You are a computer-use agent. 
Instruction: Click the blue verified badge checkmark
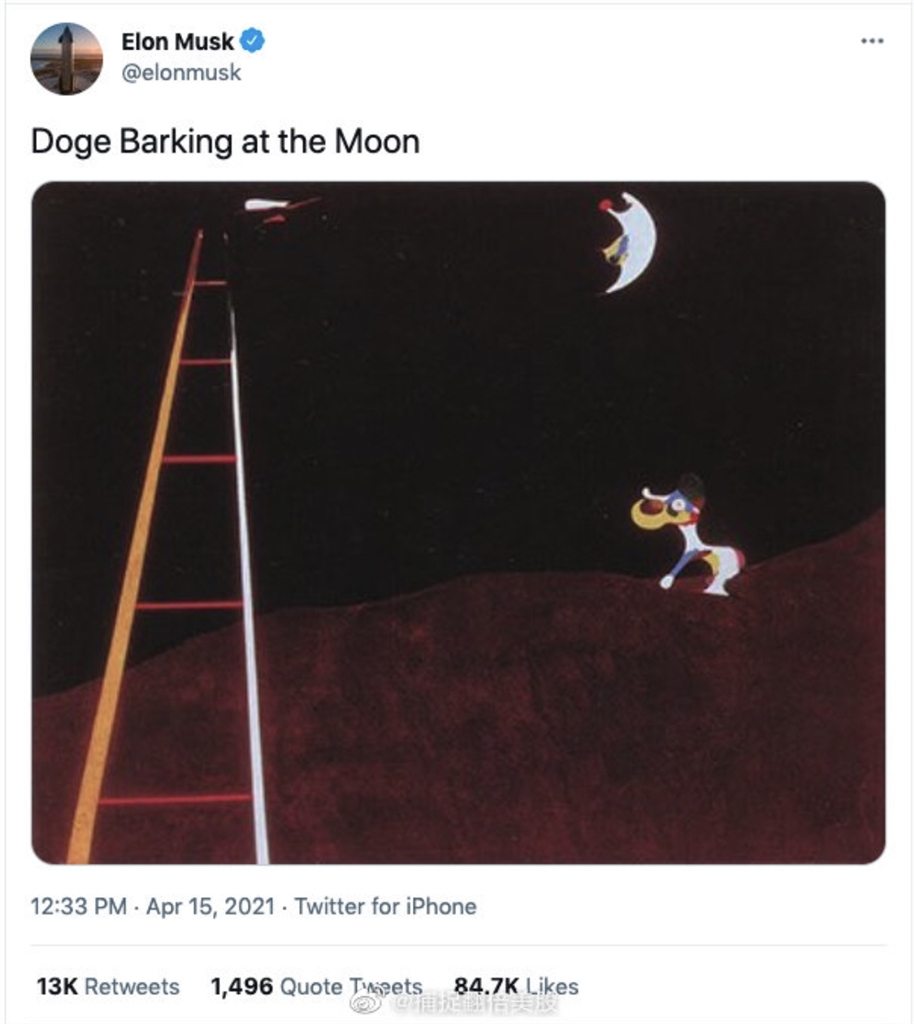click(x=253, y=41)
